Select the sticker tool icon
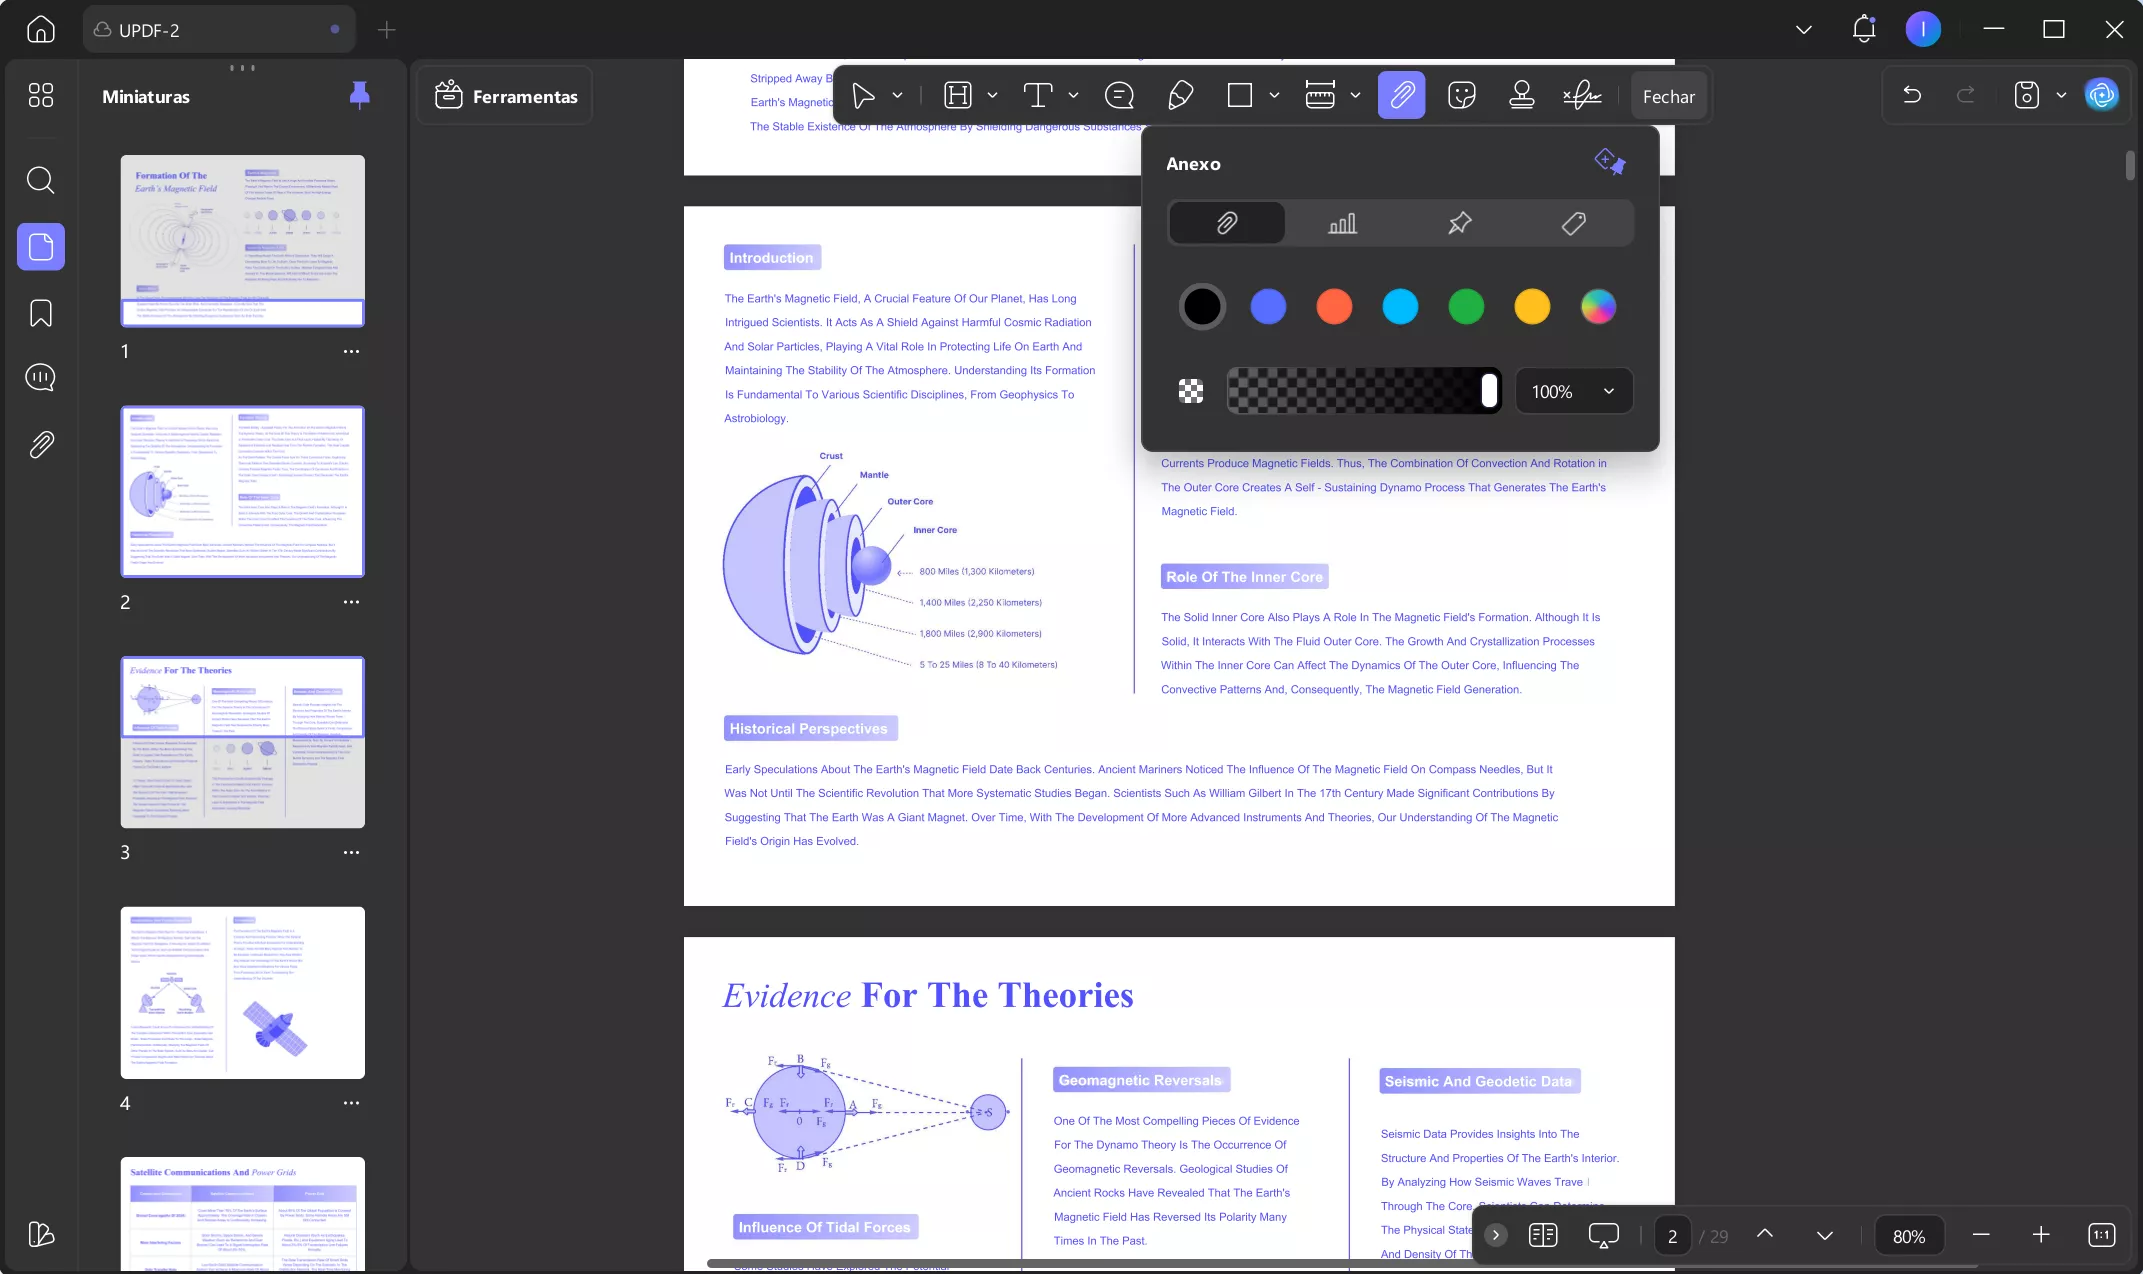Viewport: 2143px width, 1274px height. pyautogui.click(x=1461, y=96)
